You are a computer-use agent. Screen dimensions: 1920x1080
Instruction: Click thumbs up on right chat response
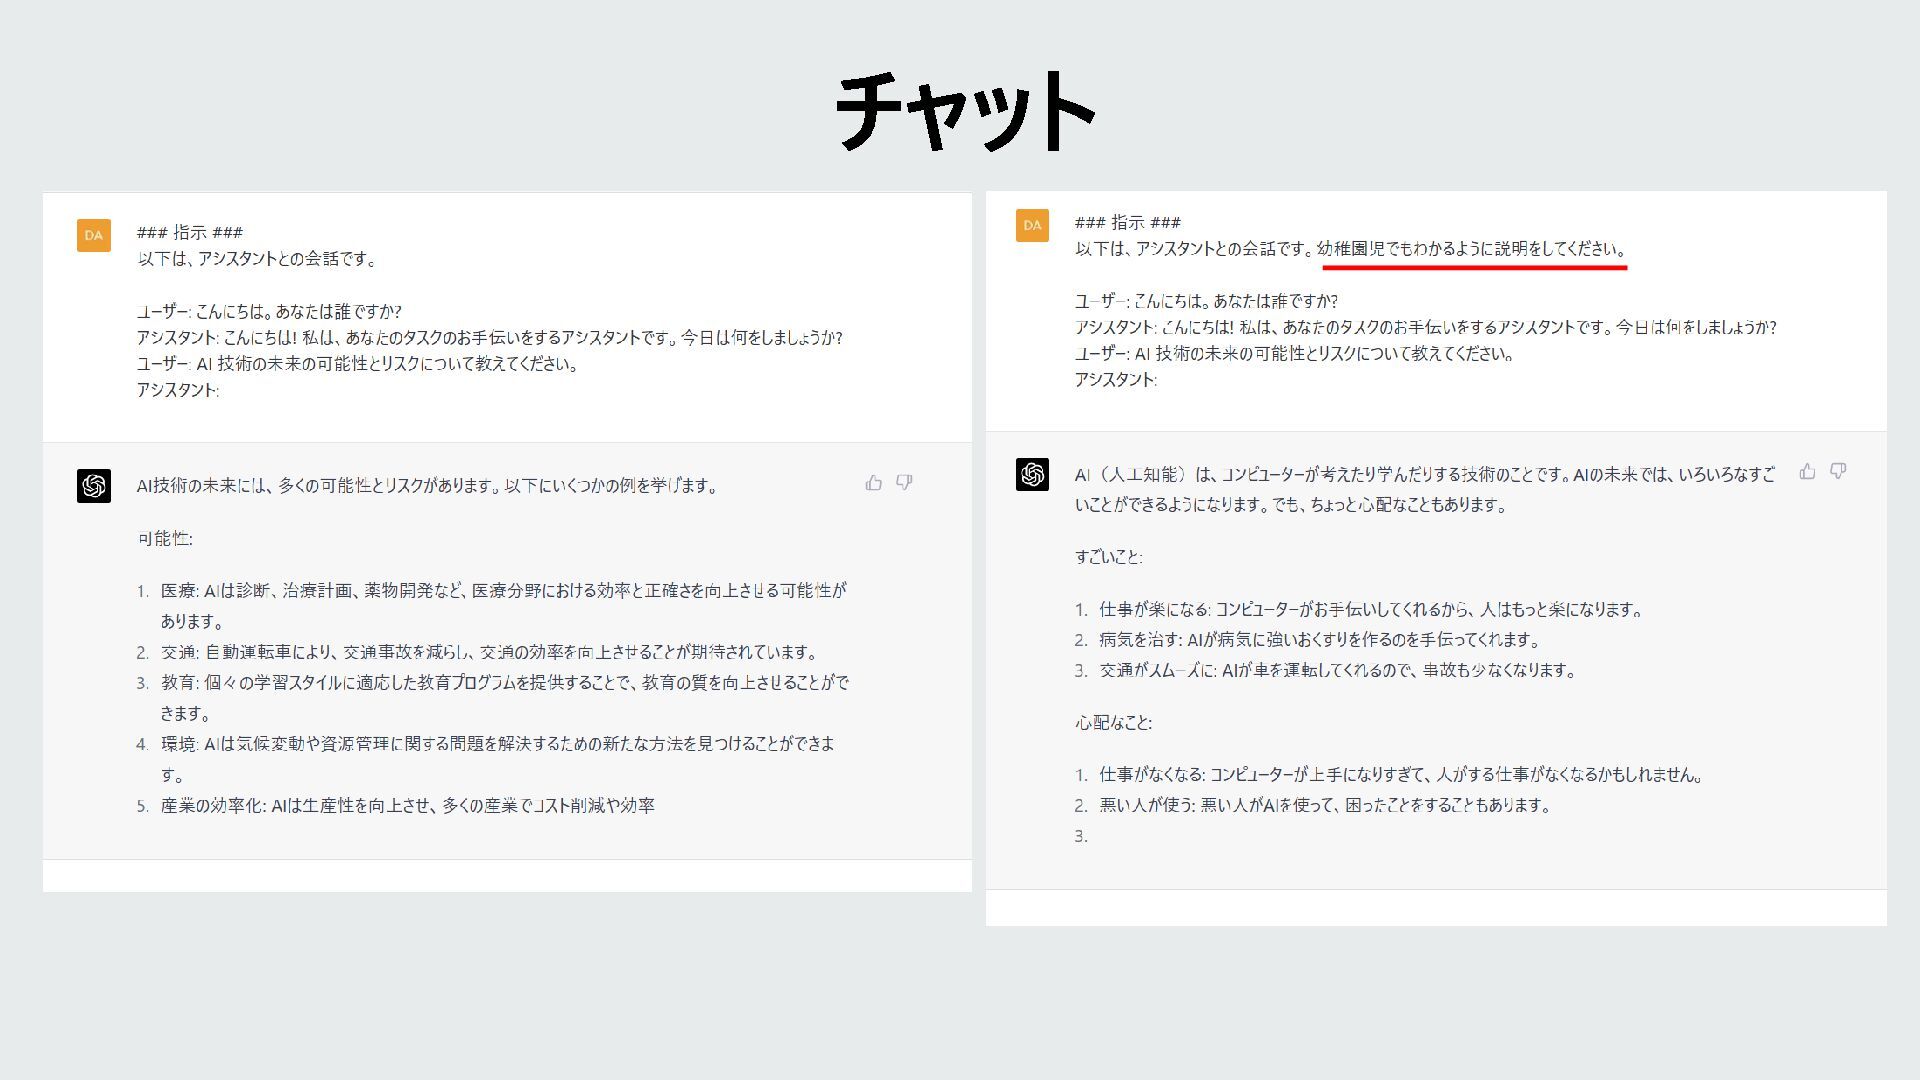pyautogui.click(x=1807, y=471)
